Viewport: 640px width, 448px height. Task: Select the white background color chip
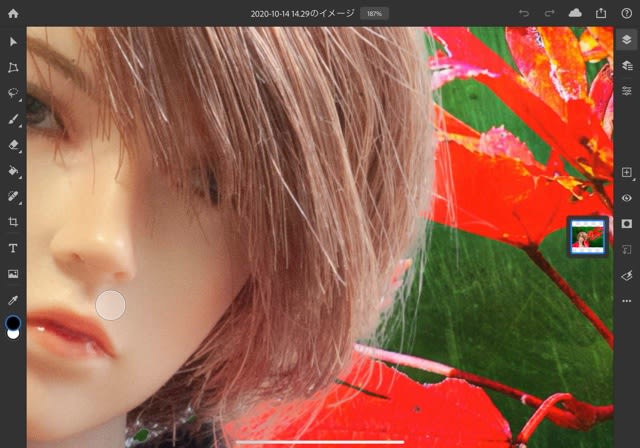[13, 334]
